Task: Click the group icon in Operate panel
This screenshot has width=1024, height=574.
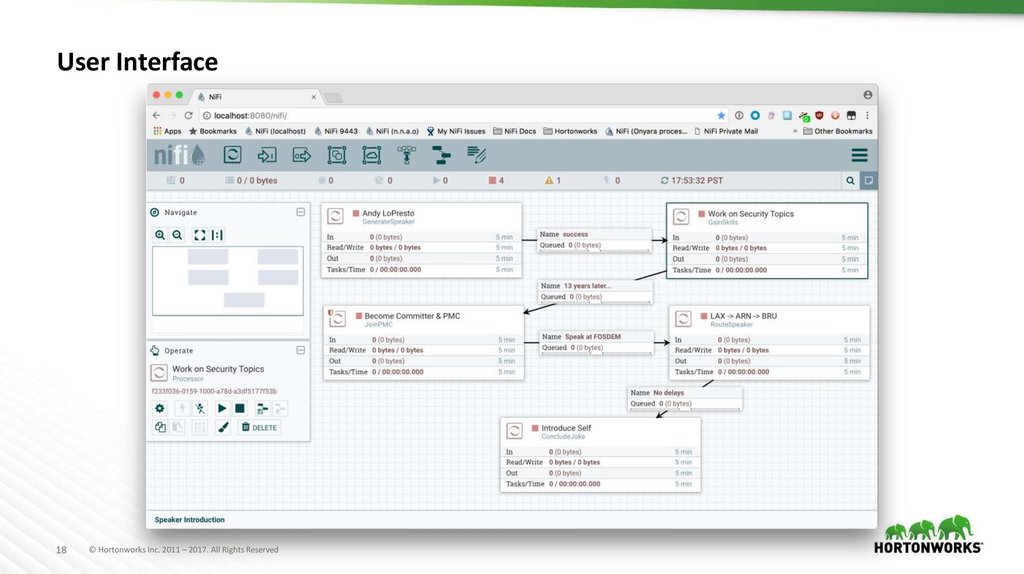Action: tap(200, 427)
